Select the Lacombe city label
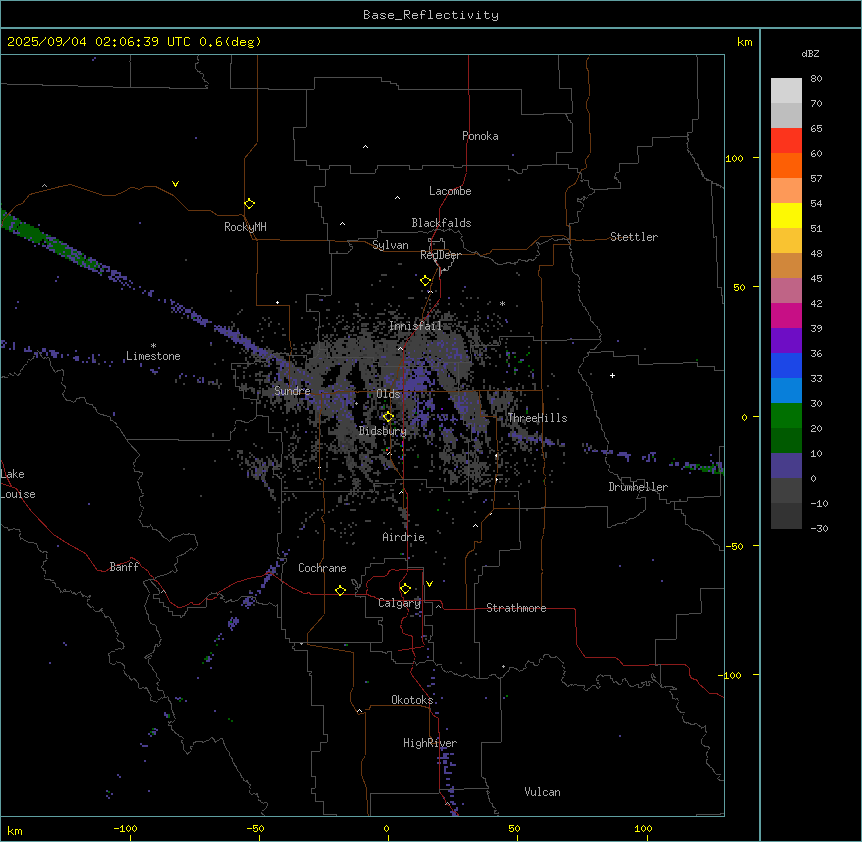Viewport: 862px width, 842px height. click(x=450, y=191)
